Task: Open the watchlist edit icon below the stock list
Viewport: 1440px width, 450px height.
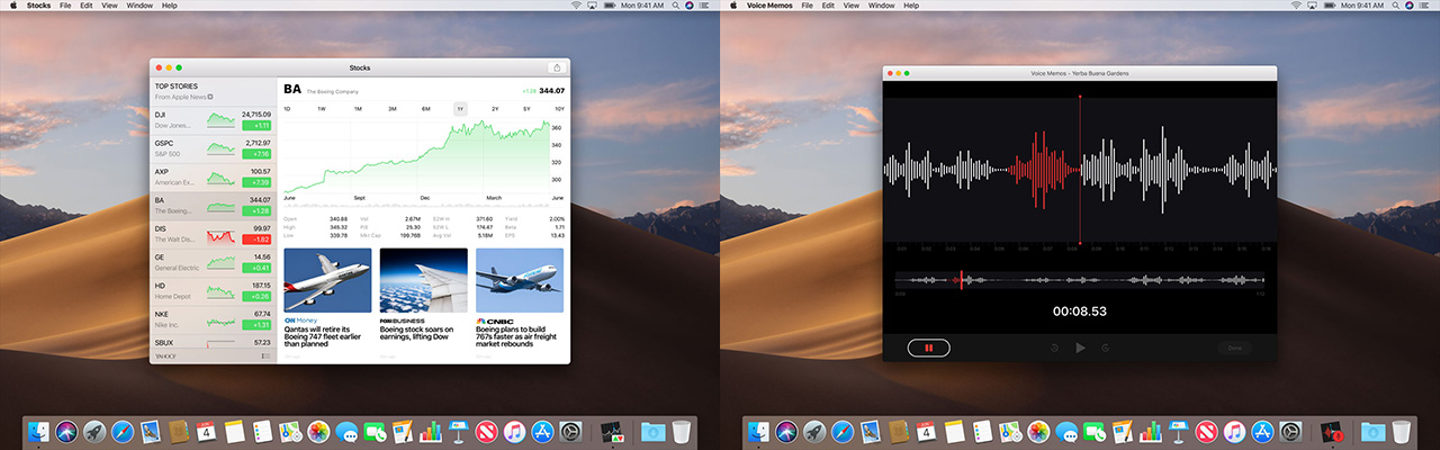Action: 265,356
